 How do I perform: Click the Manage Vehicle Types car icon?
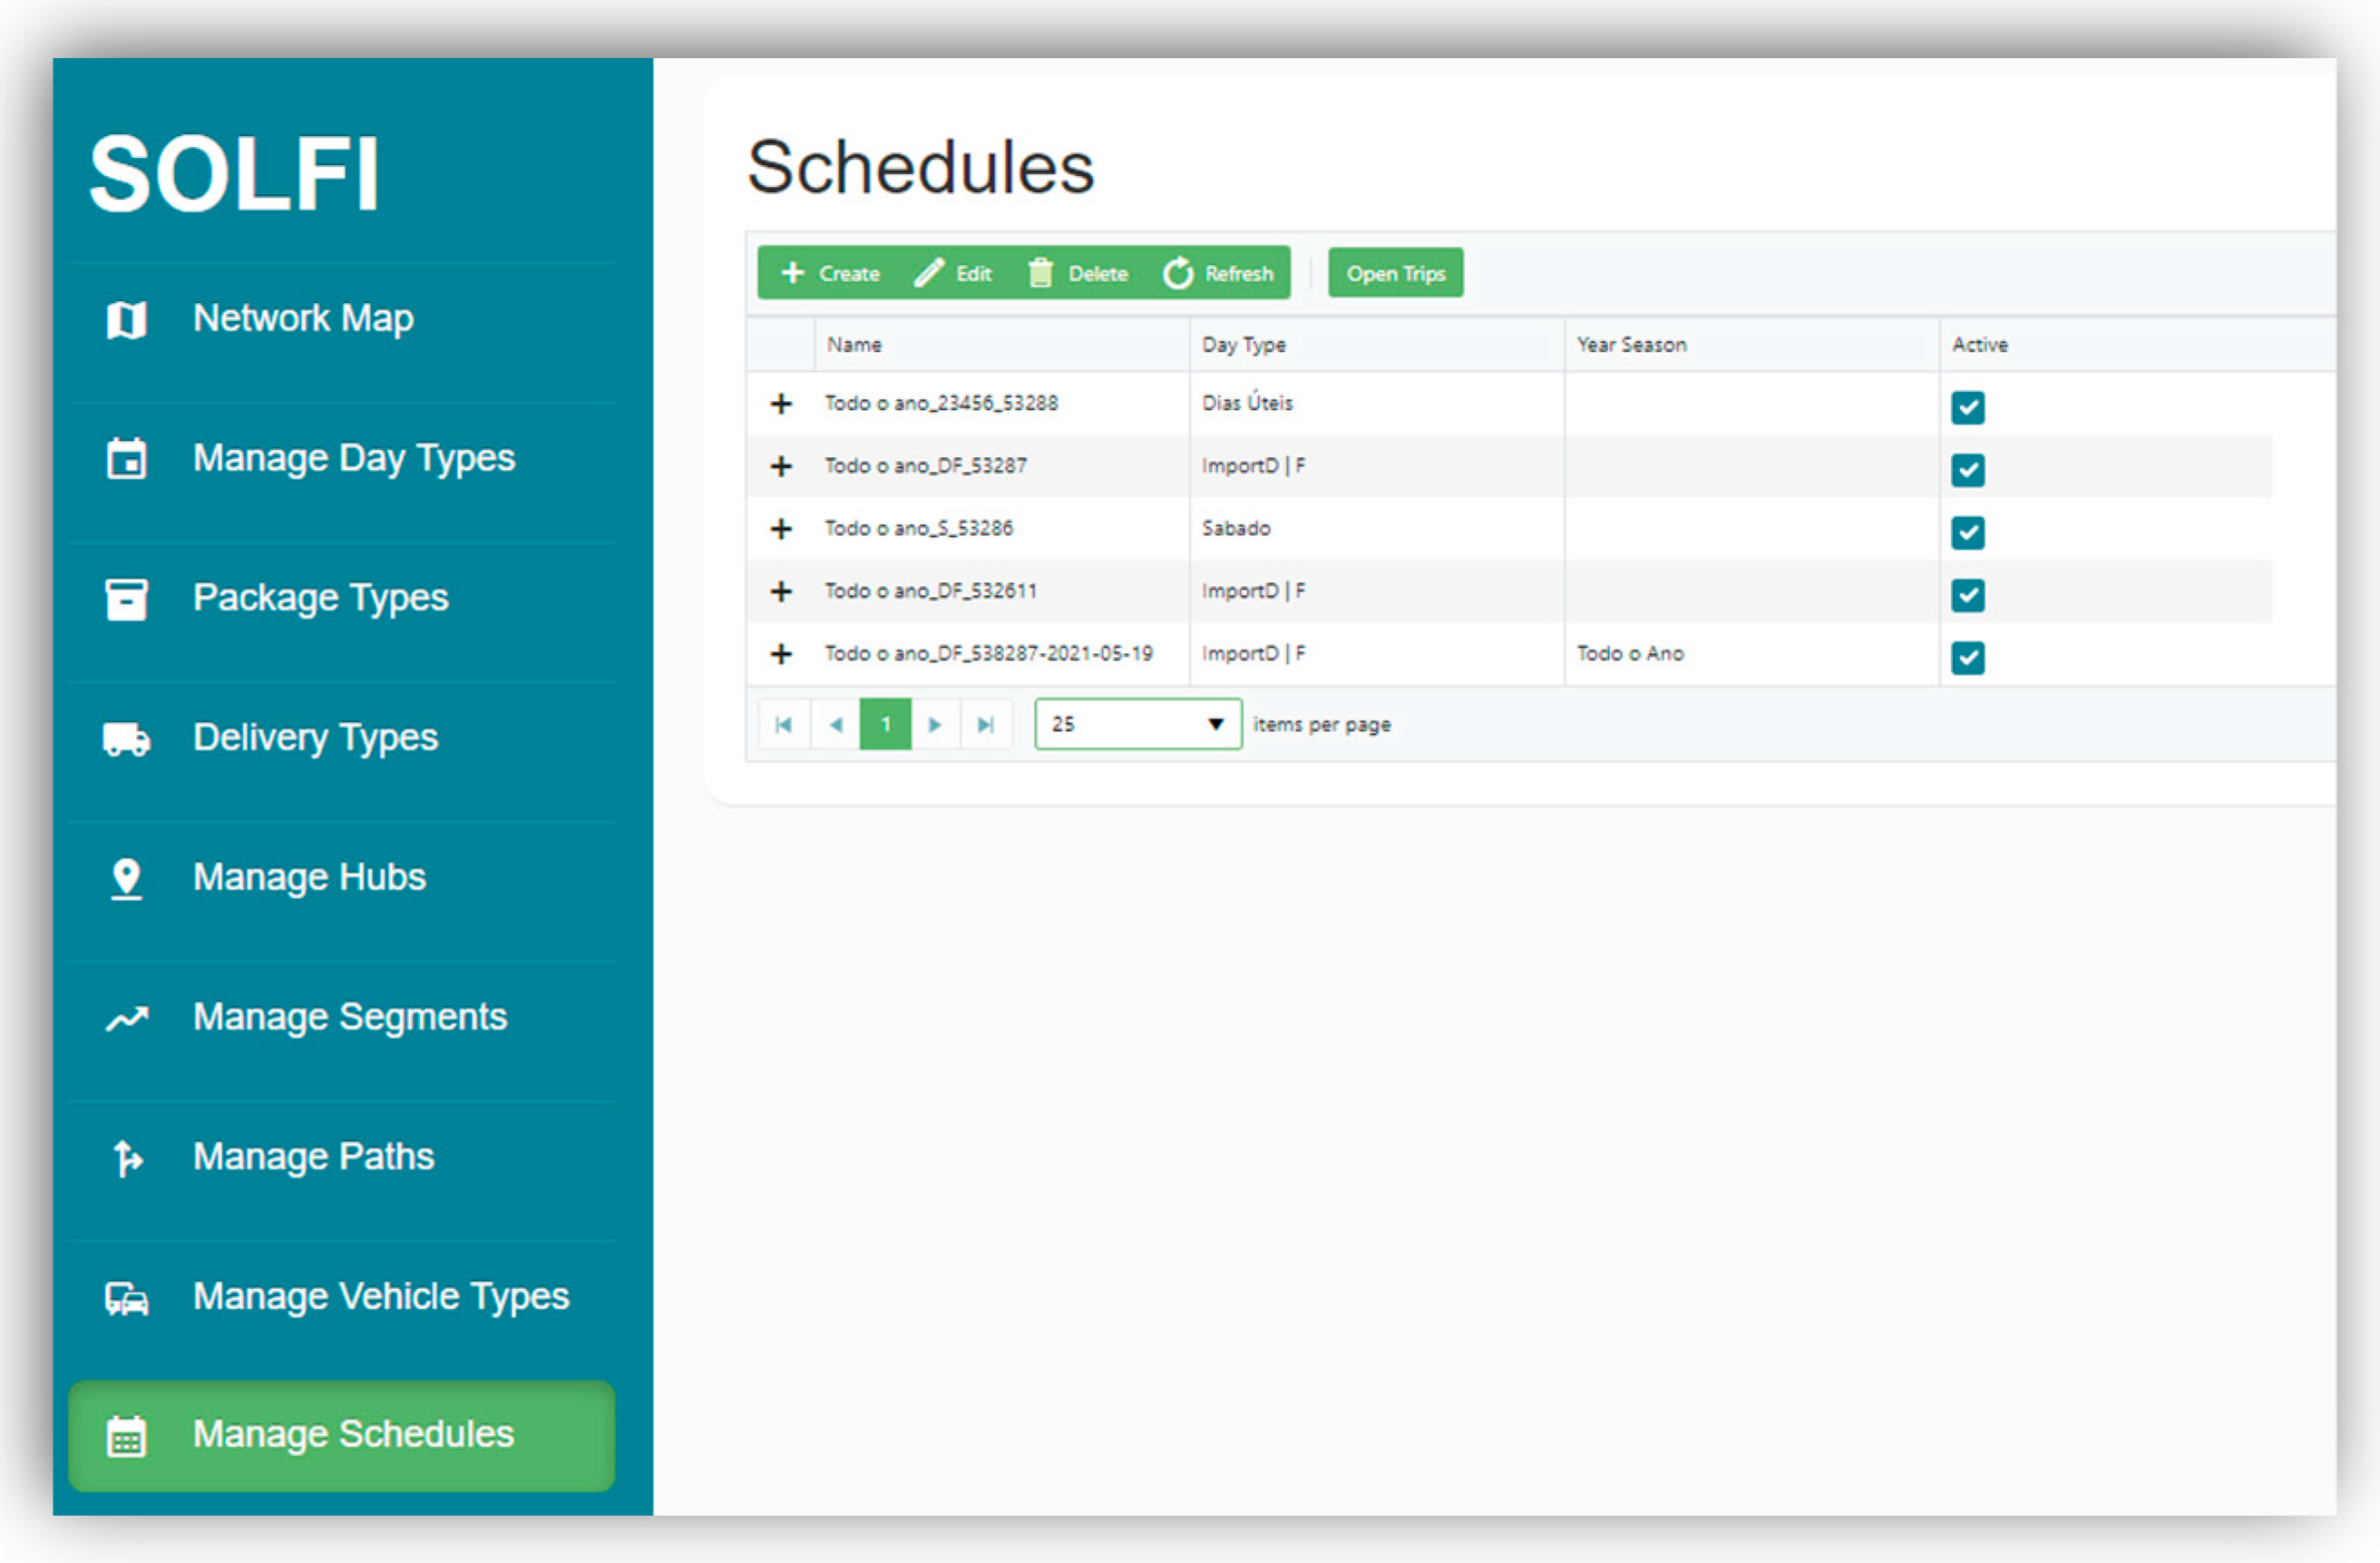(x=126, y=1298)
